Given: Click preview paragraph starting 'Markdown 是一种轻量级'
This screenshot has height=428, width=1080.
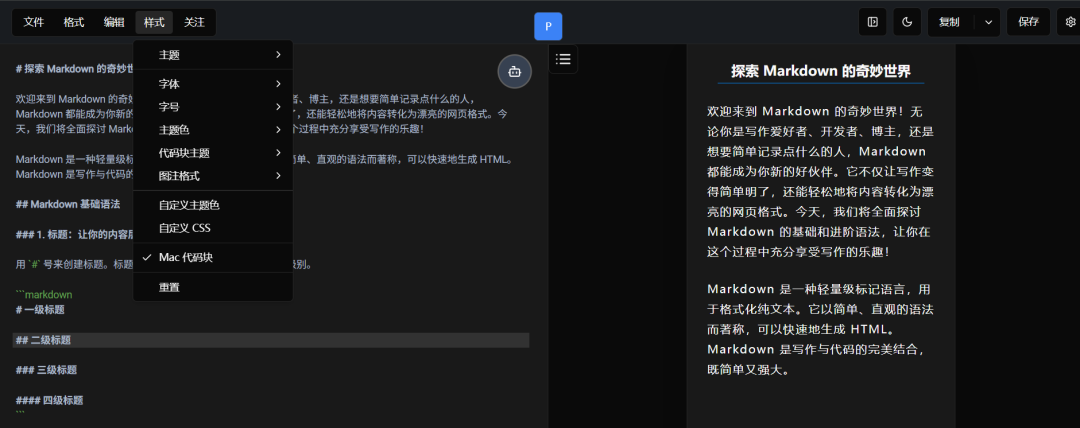Looking at the screenshot, I should click(x=821, y=329).
